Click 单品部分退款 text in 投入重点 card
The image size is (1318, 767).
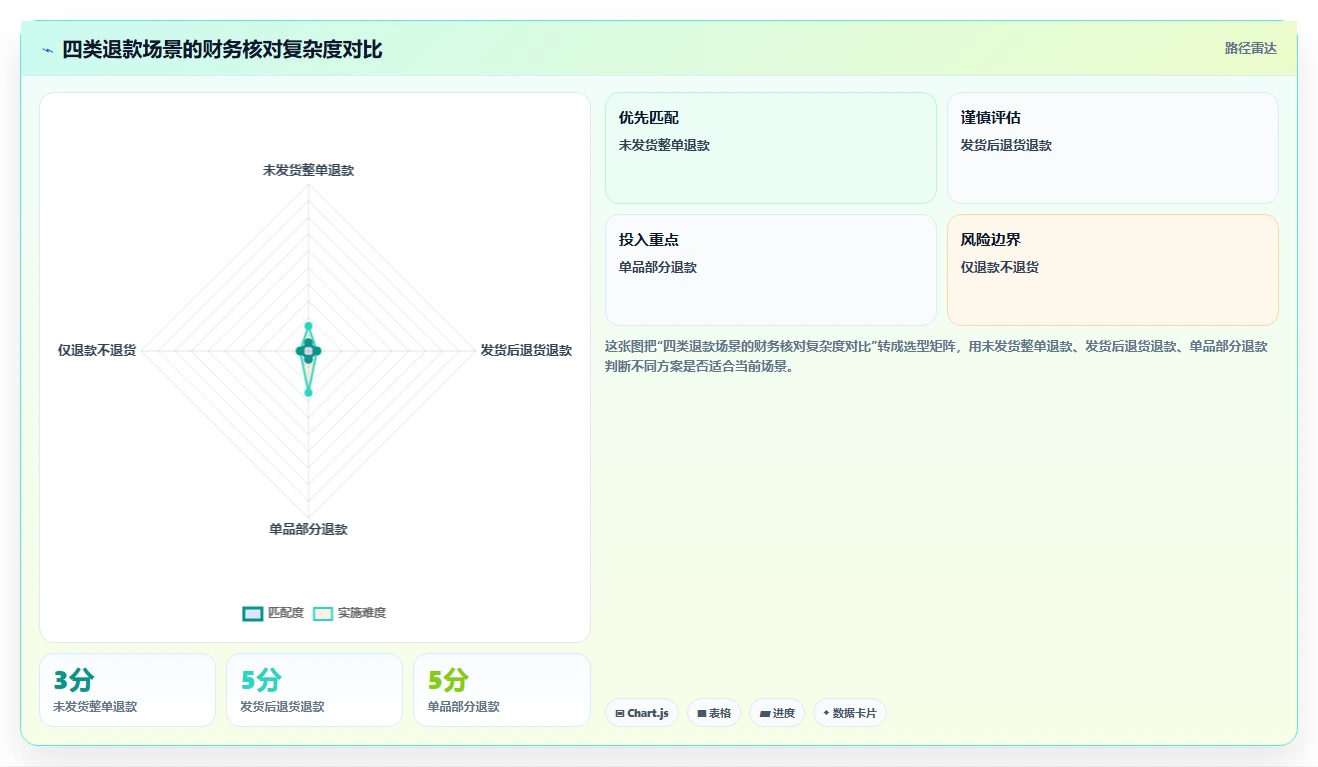pyautogui.click(x=658, y=267)
